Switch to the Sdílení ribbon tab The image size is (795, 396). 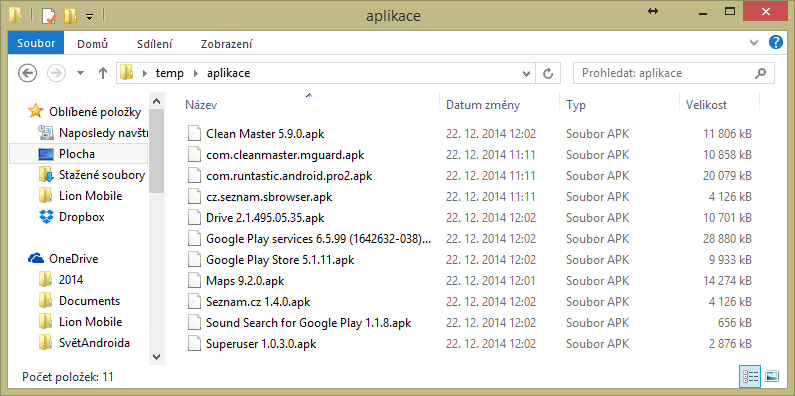tap(155, 44)
